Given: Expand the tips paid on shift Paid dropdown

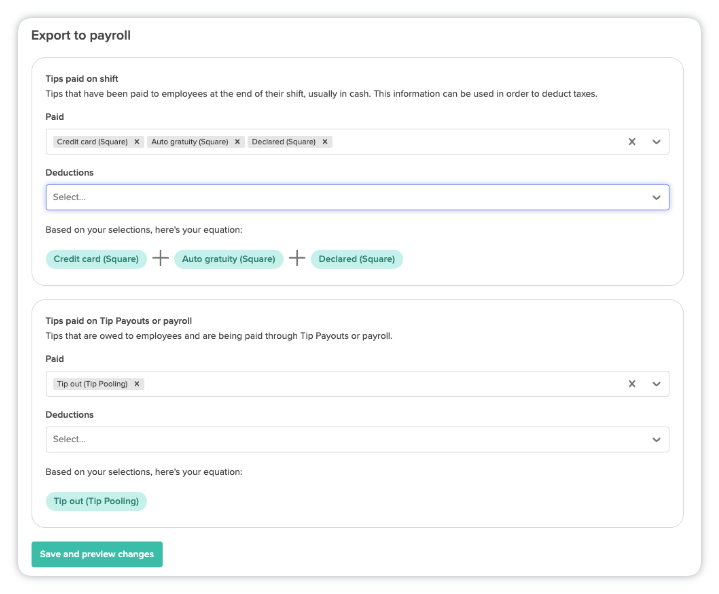Looking at the screenshot, I should tap(656, 142).
